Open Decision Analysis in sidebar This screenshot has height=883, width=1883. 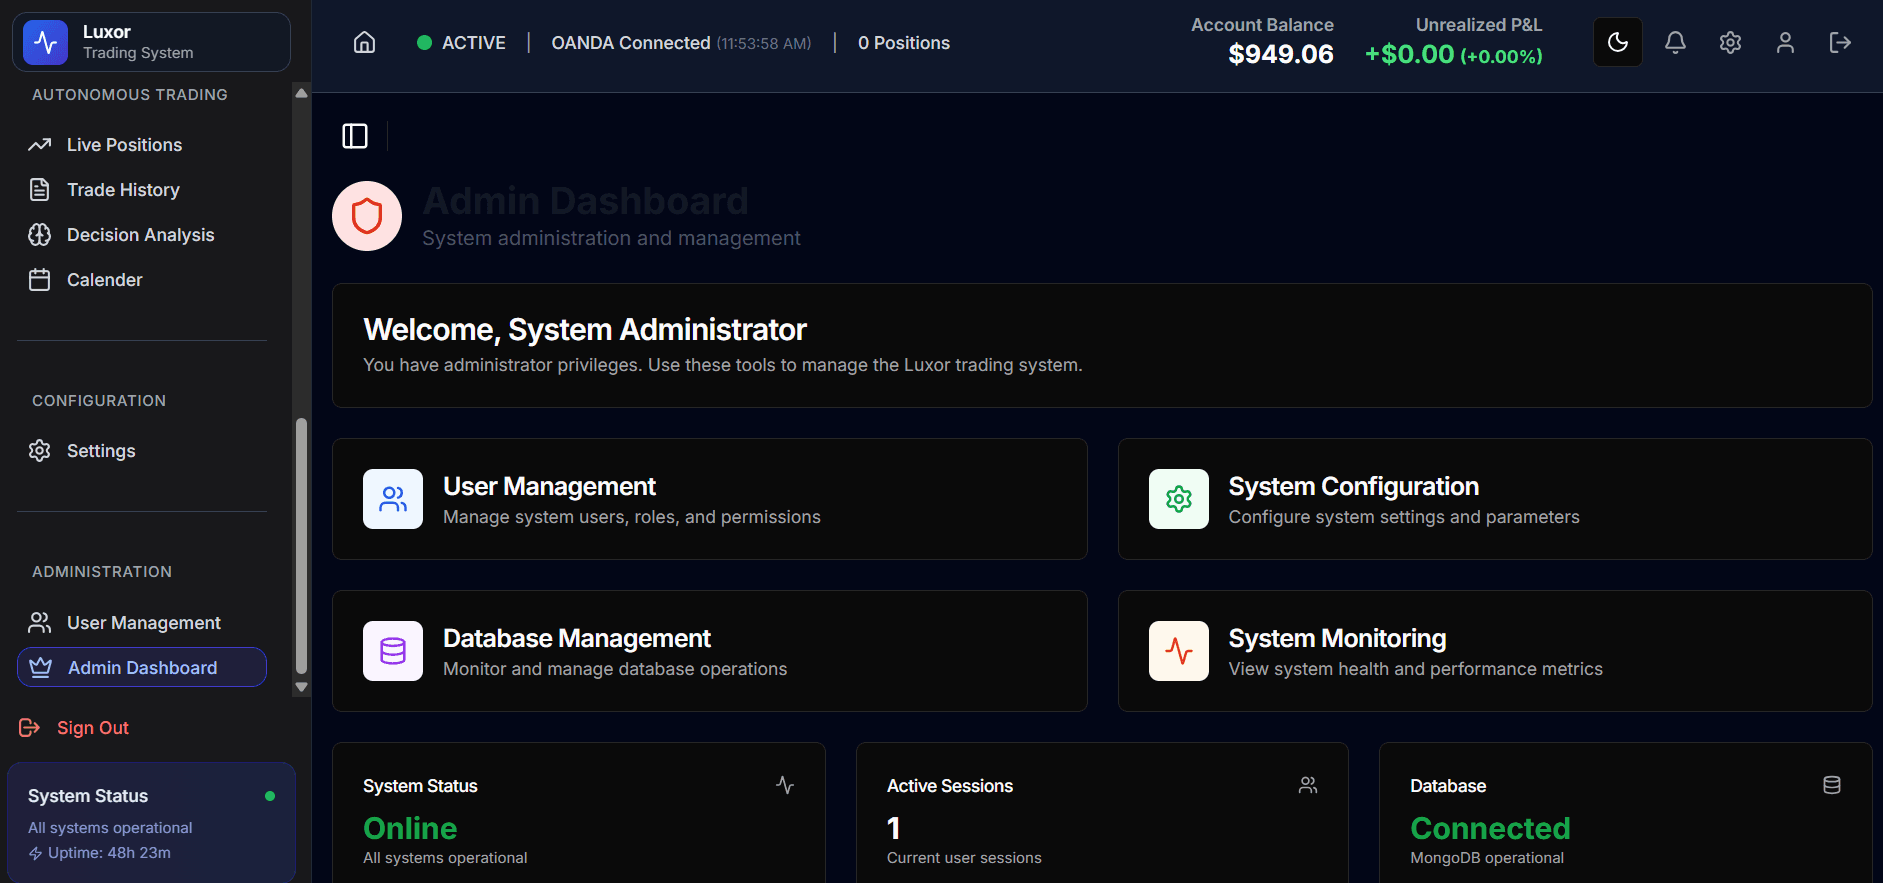tap(142, 235)
